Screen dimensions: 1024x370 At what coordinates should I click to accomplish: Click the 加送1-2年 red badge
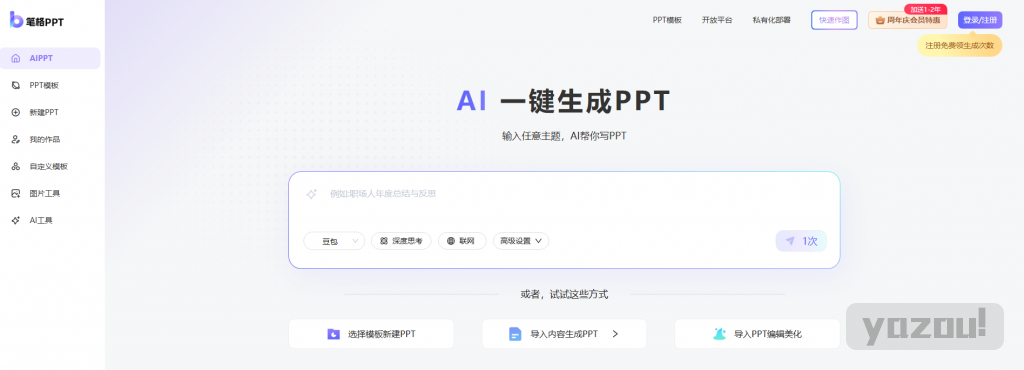coord(925,9)
